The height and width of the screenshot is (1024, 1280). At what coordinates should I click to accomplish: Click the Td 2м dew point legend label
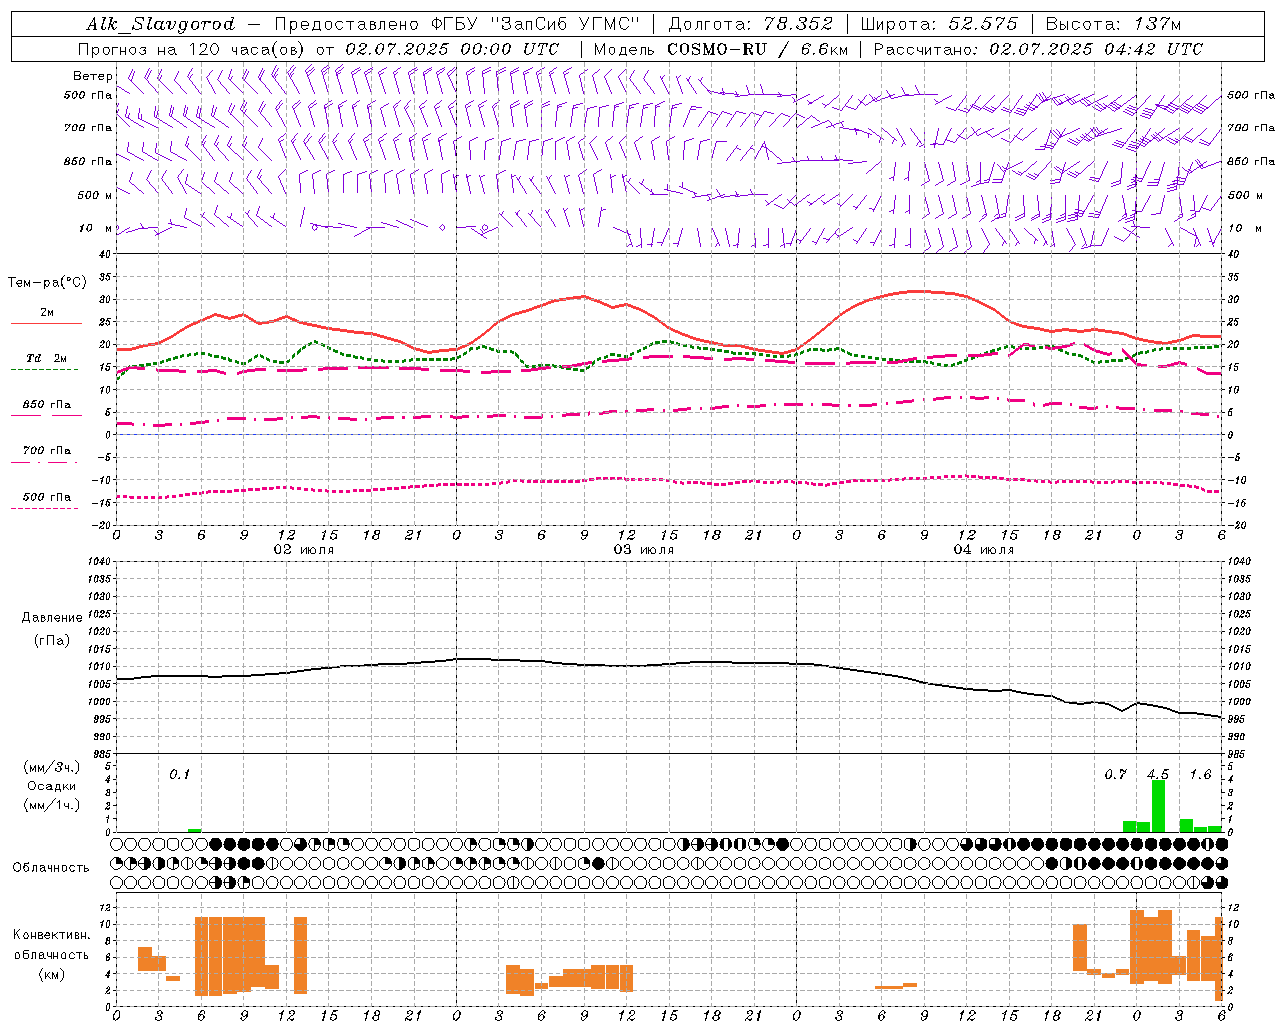click(47, 358)
